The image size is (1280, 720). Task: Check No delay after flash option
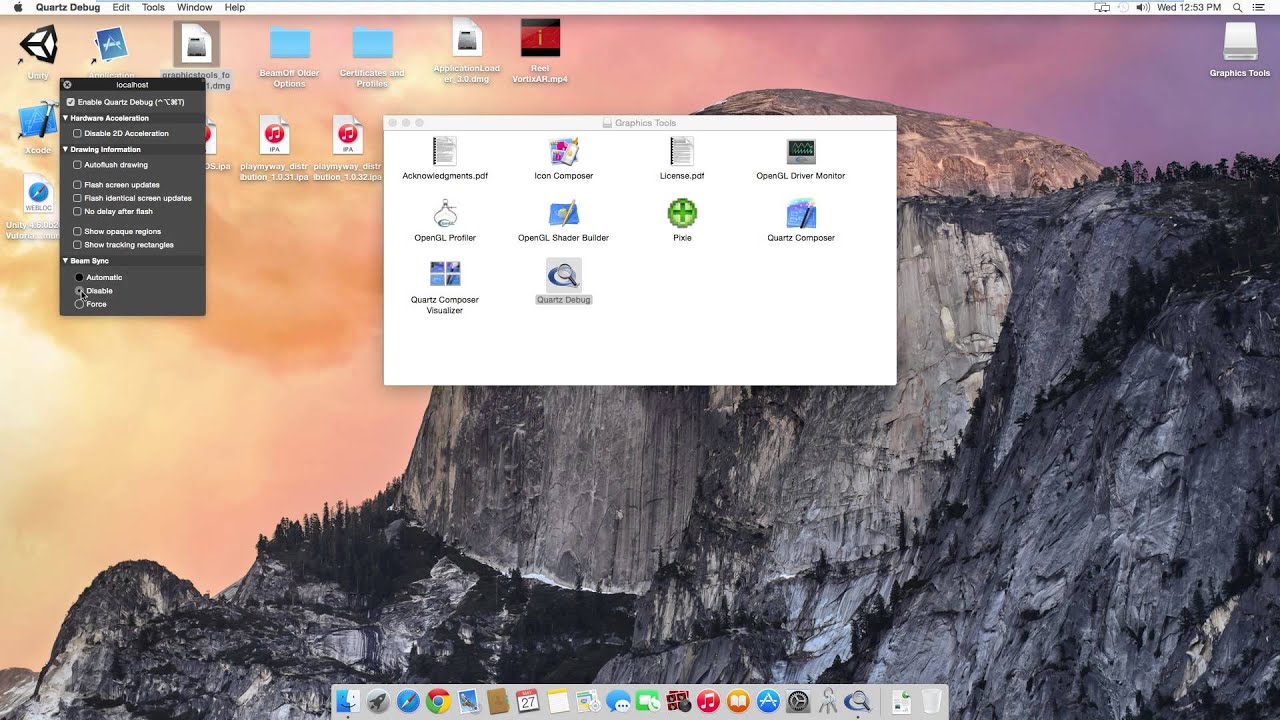(x=78, y=211)
